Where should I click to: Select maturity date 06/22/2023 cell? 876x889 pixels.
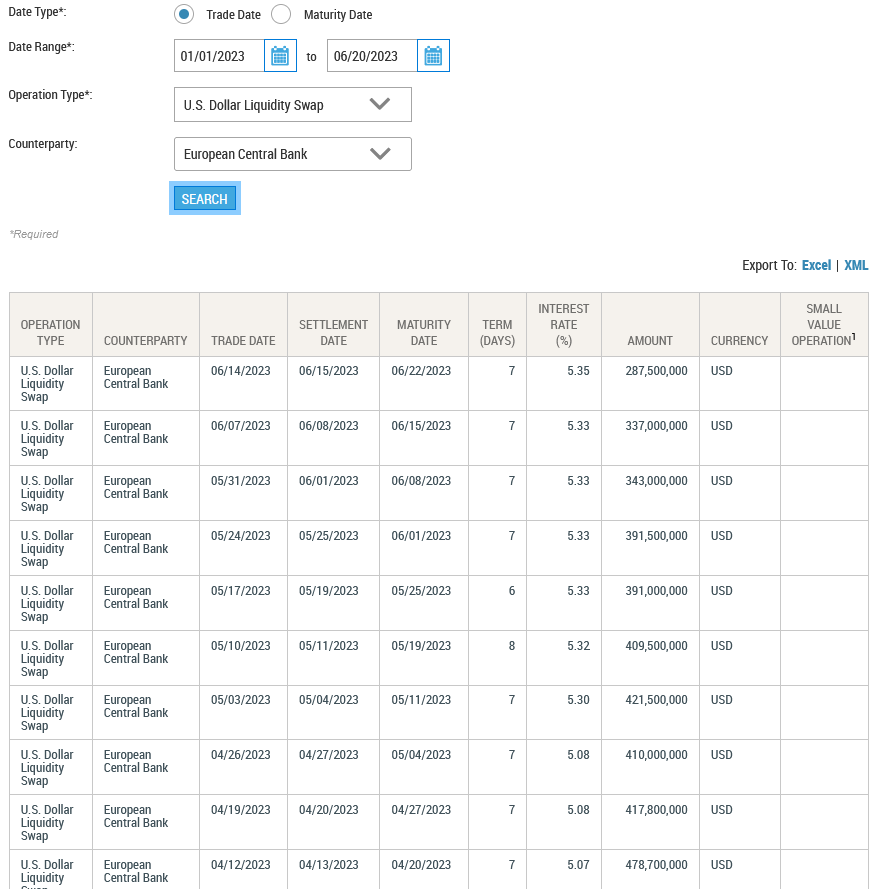(x=424, y=384)
